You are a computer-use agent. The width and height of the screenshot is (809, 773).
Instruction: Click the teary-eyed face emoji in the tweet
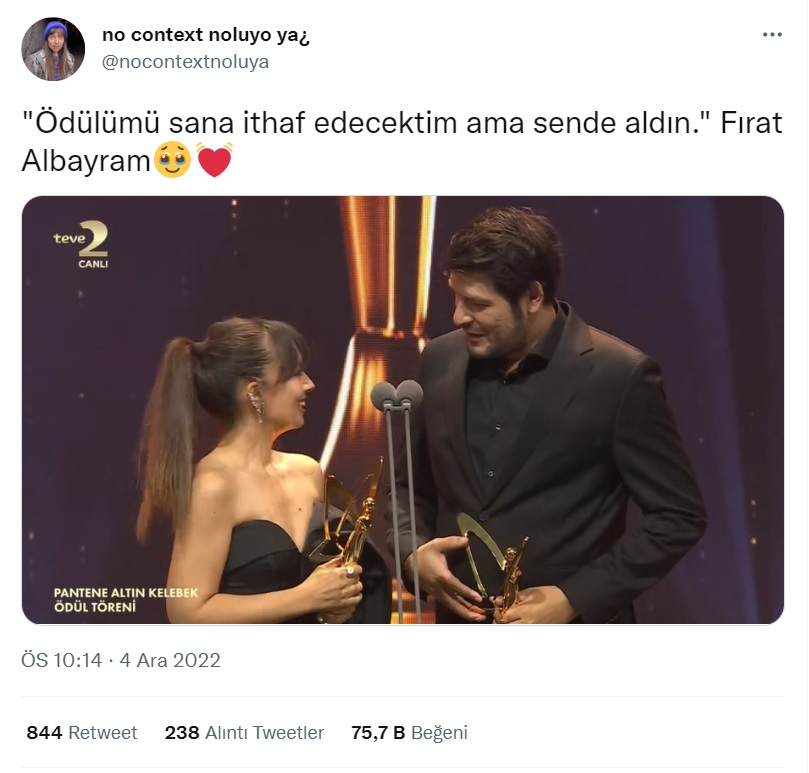173,160
